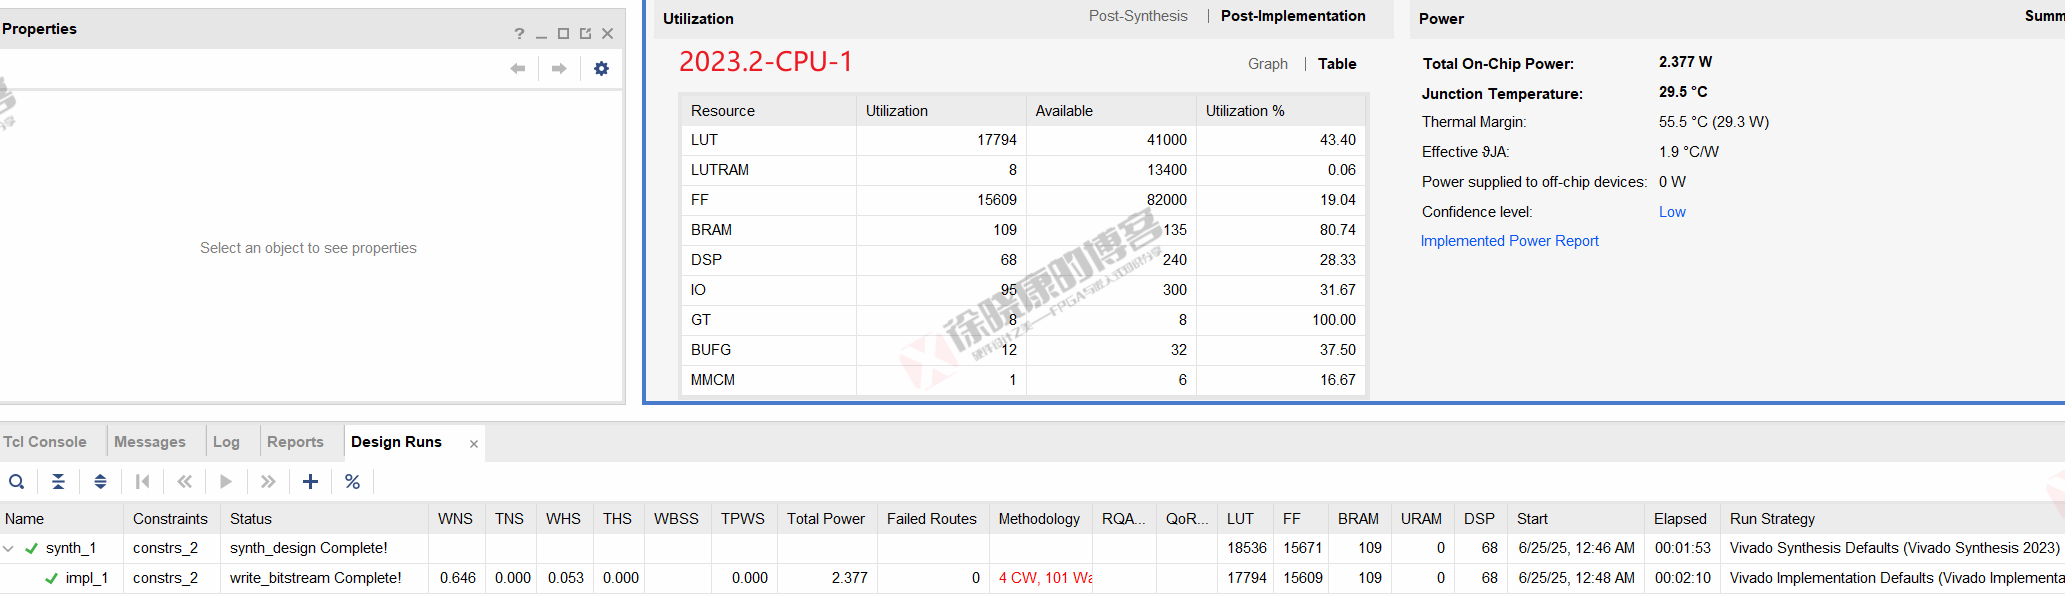Switch utilization to Post-Implementation
Image resolution: width=2065 pixels, height=597 pixels.
pyautogui.click(x=1293, y=16)
